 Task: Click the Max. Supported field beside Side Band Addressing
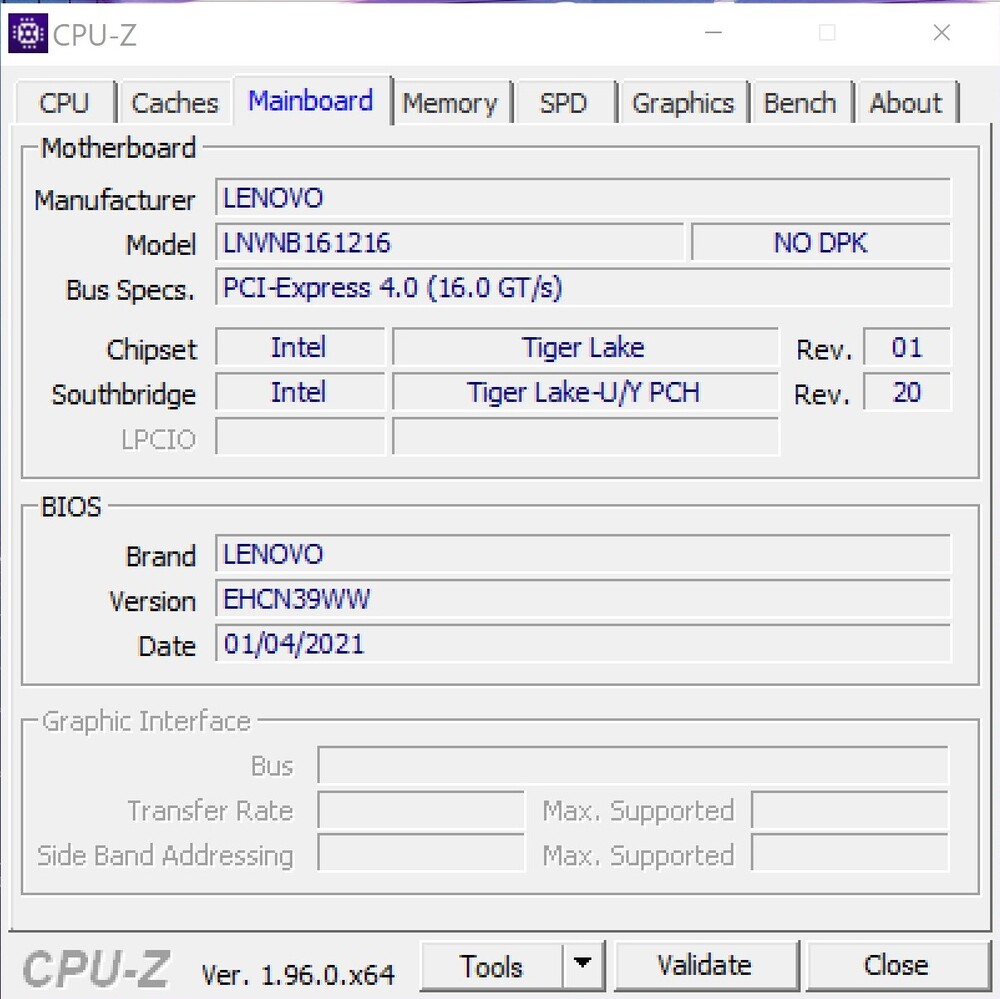click(849, 854)
